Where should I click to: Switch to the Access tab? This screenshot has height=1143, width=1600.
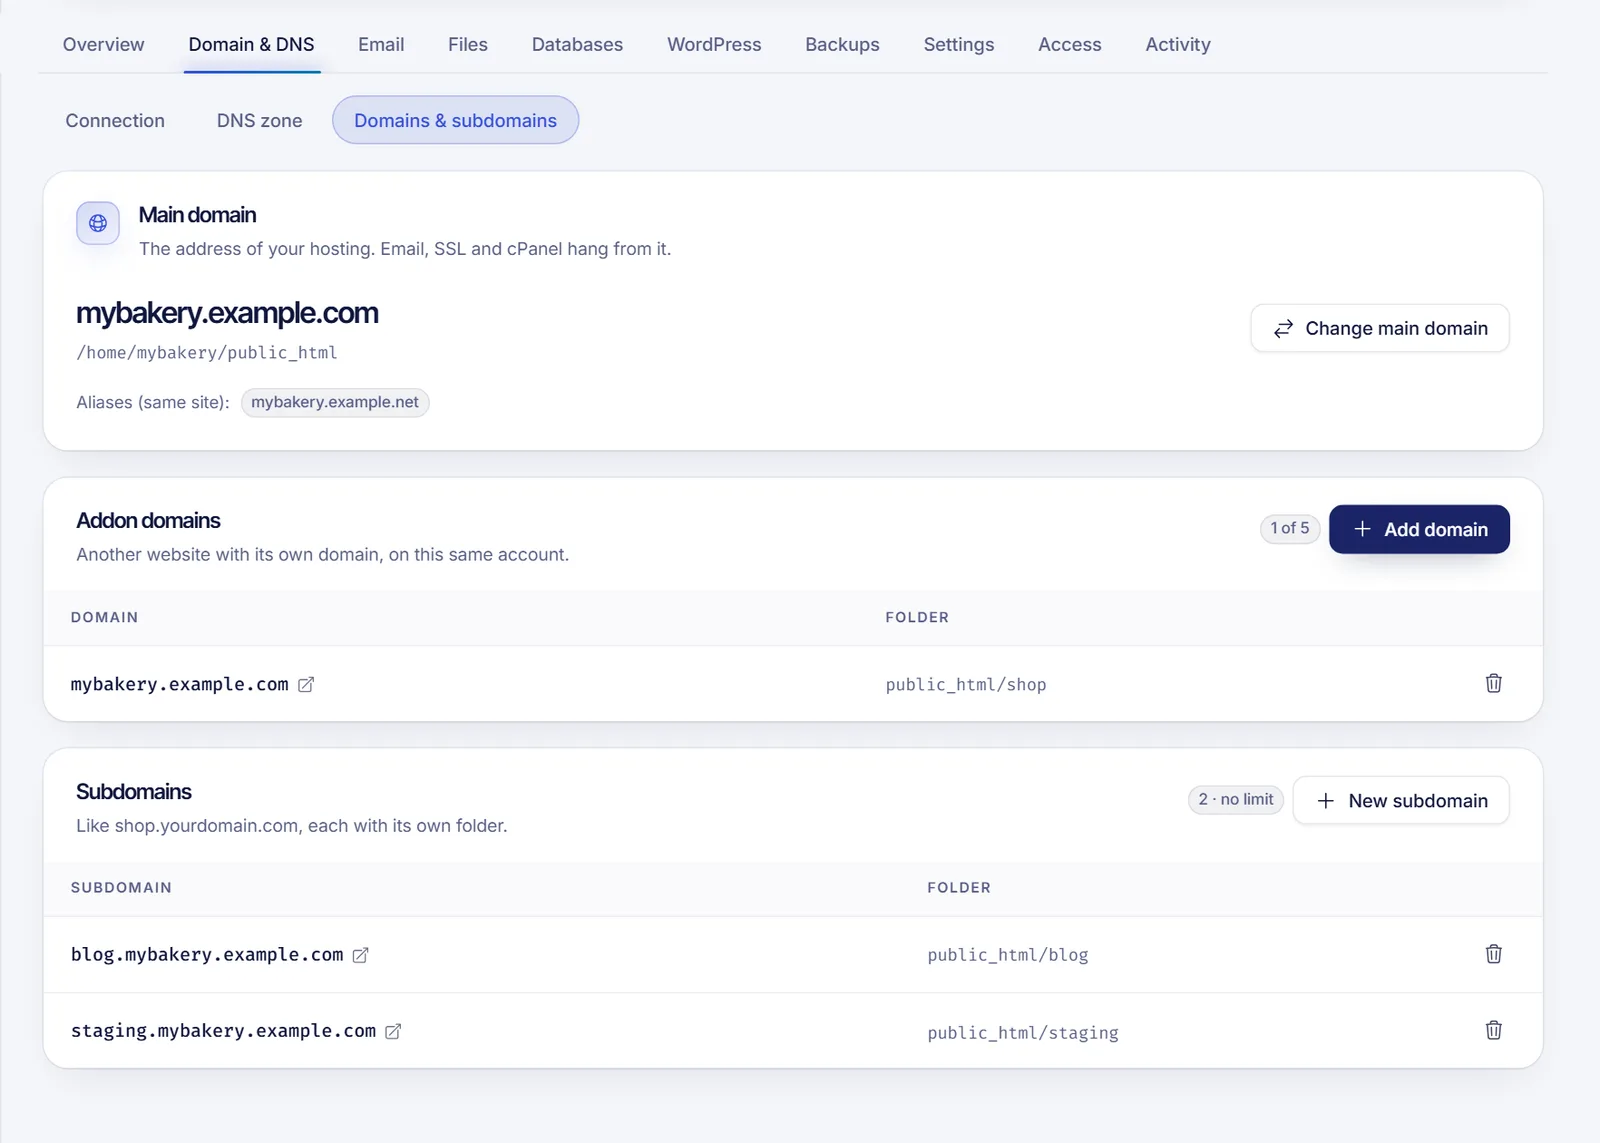tap(1069, 44)
